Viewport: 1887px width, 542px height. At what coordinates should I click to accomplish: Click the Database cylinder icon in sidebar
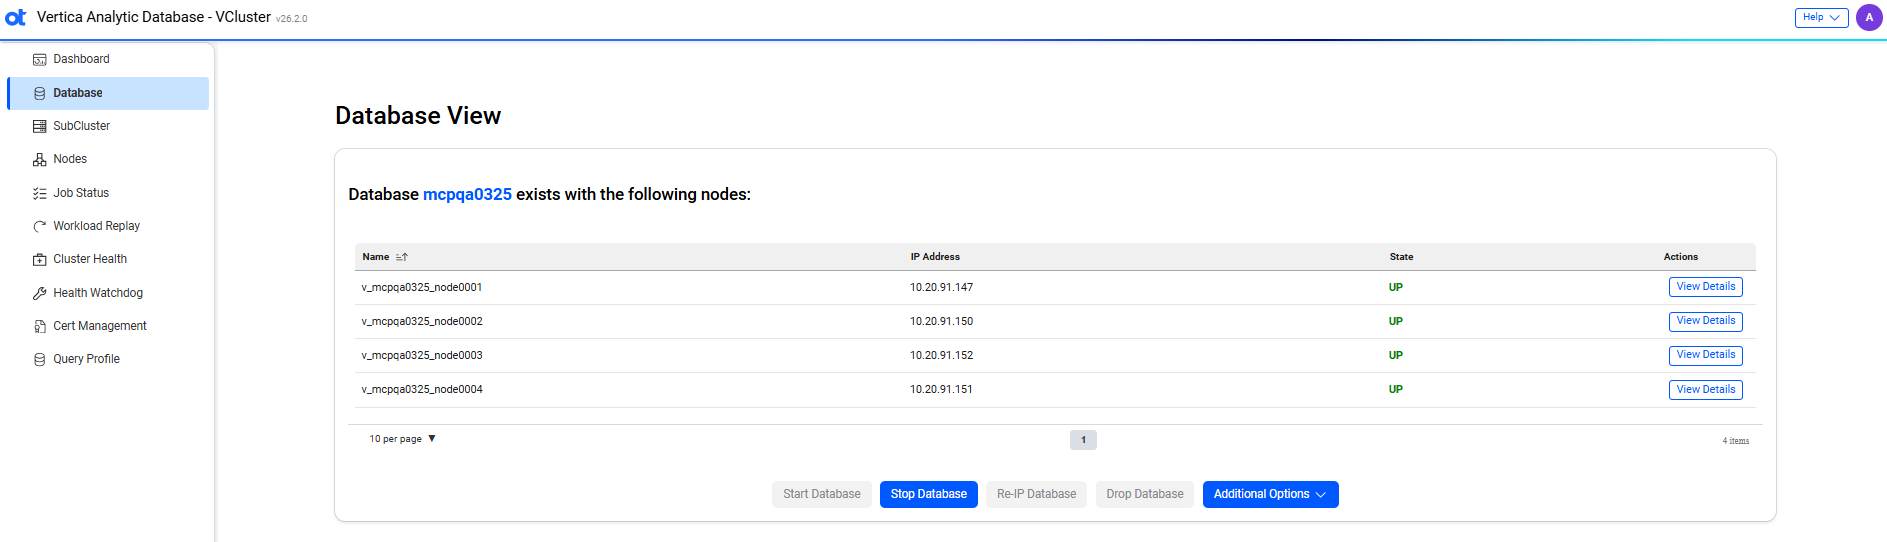coord(40,93)
